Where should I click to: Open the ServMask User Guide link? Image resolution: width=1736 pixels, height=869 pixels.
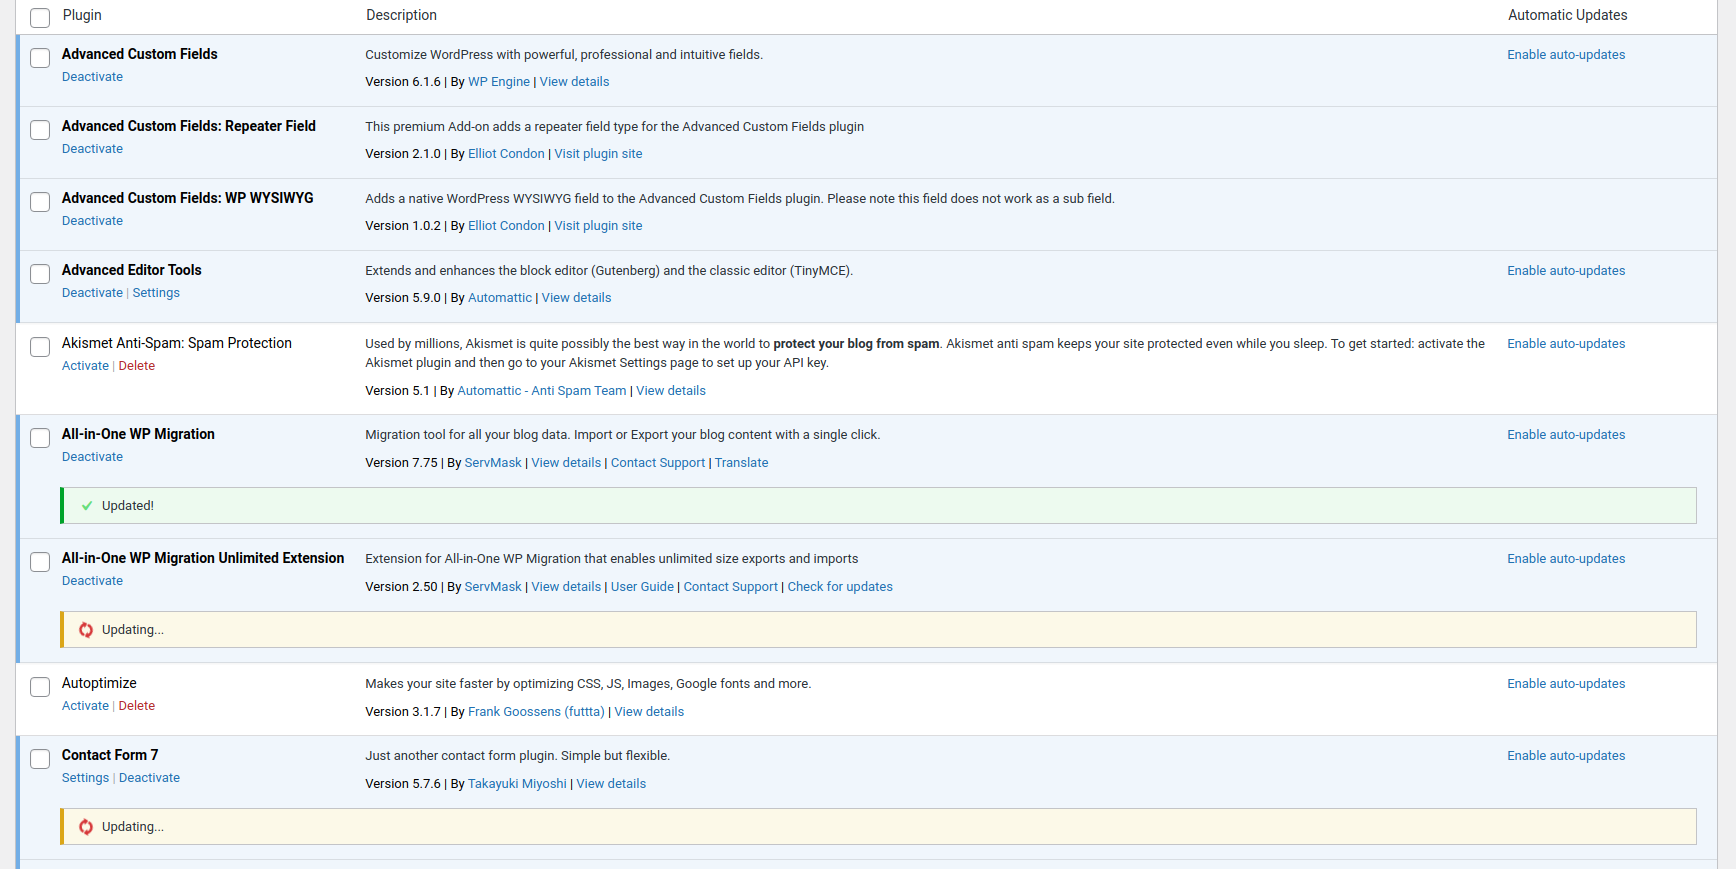(642, 587)
